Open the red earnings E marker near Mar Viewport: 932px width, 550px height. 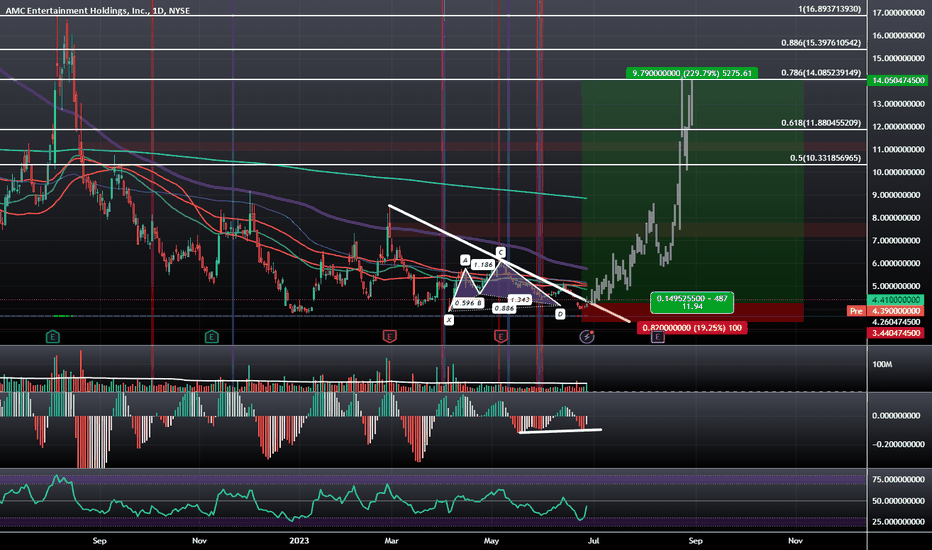(x=389, y=337)
